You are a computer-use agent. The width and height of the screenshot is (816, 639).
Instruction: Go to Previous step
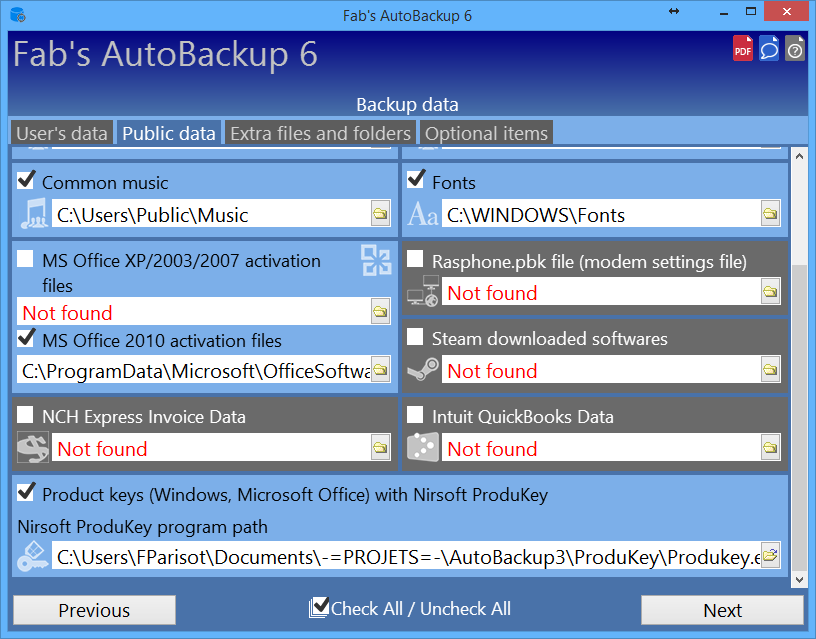click(x=94, y=610)
